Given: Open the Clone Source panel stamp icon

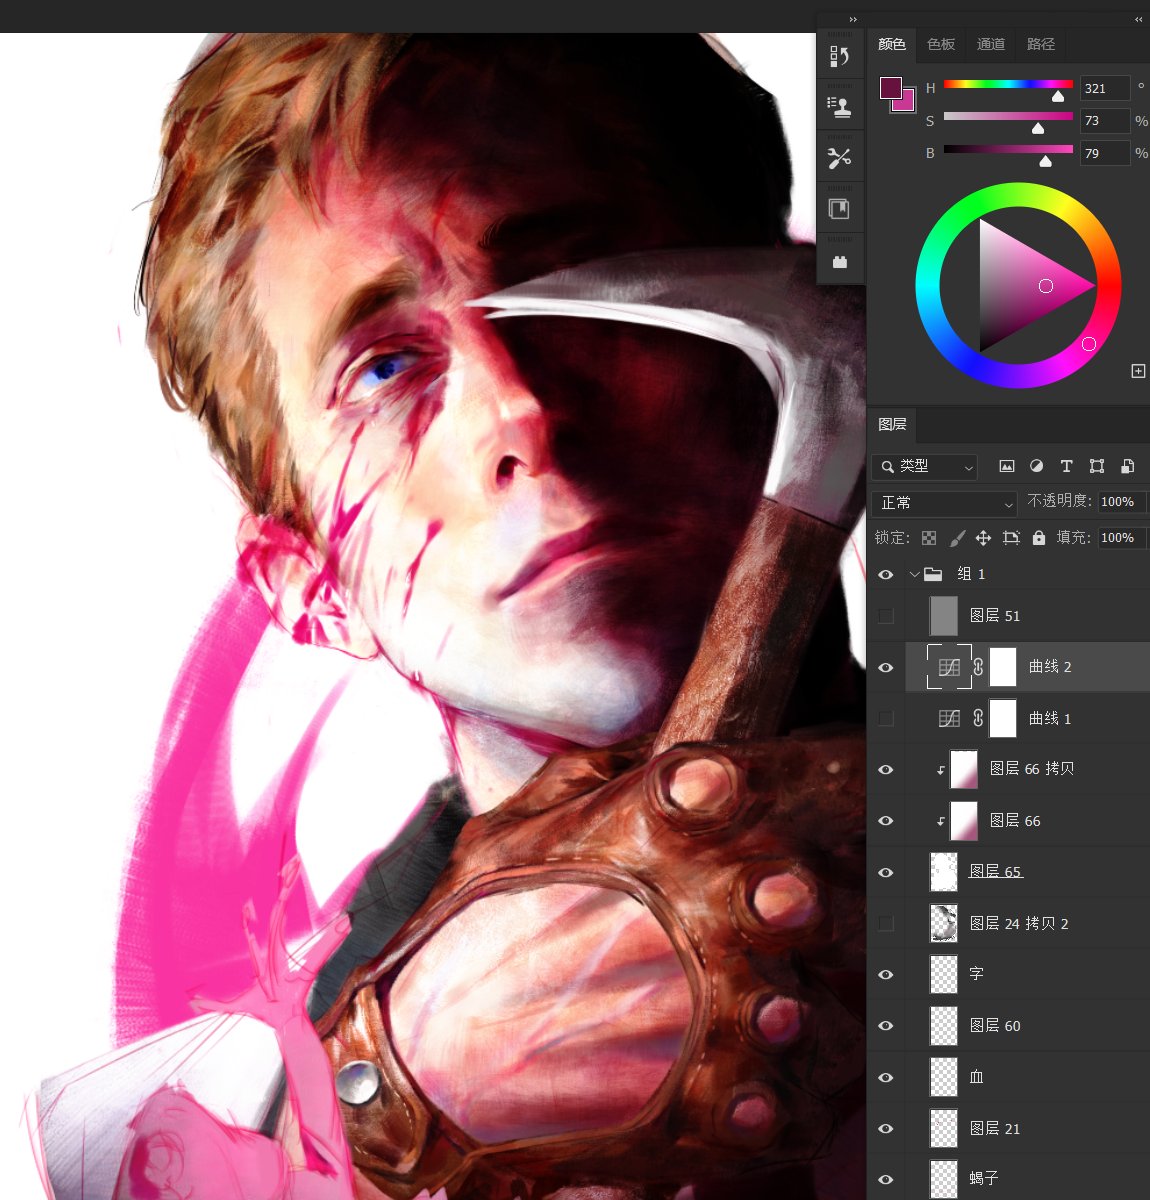Looking at the screenshot, I should pyautogui.click(x=840, y=107).
